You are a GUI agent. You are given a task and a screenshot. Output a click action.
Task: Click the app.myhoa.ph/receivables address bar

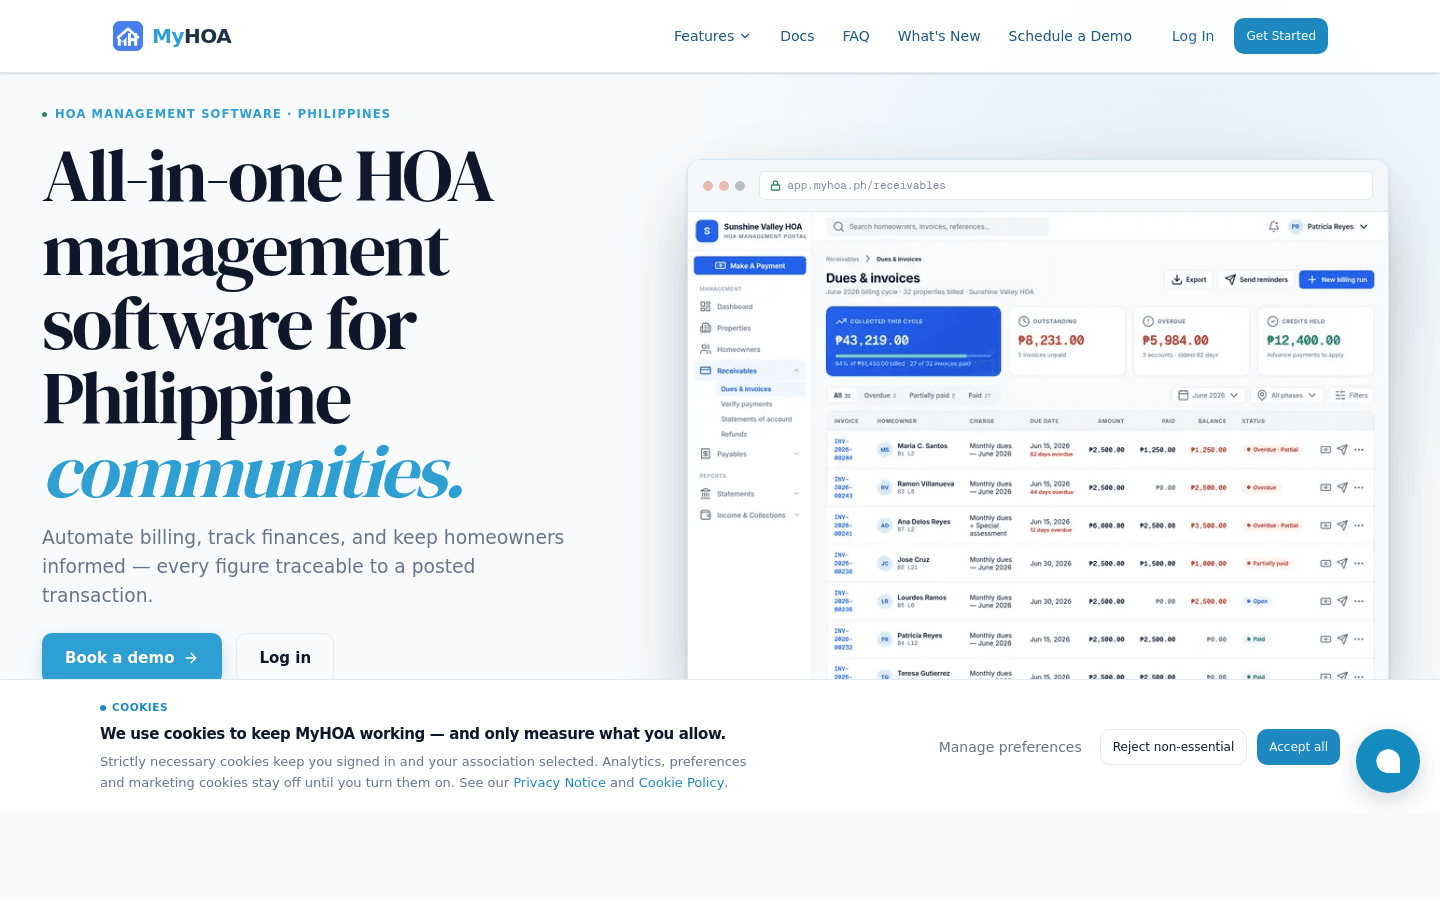1066,185
